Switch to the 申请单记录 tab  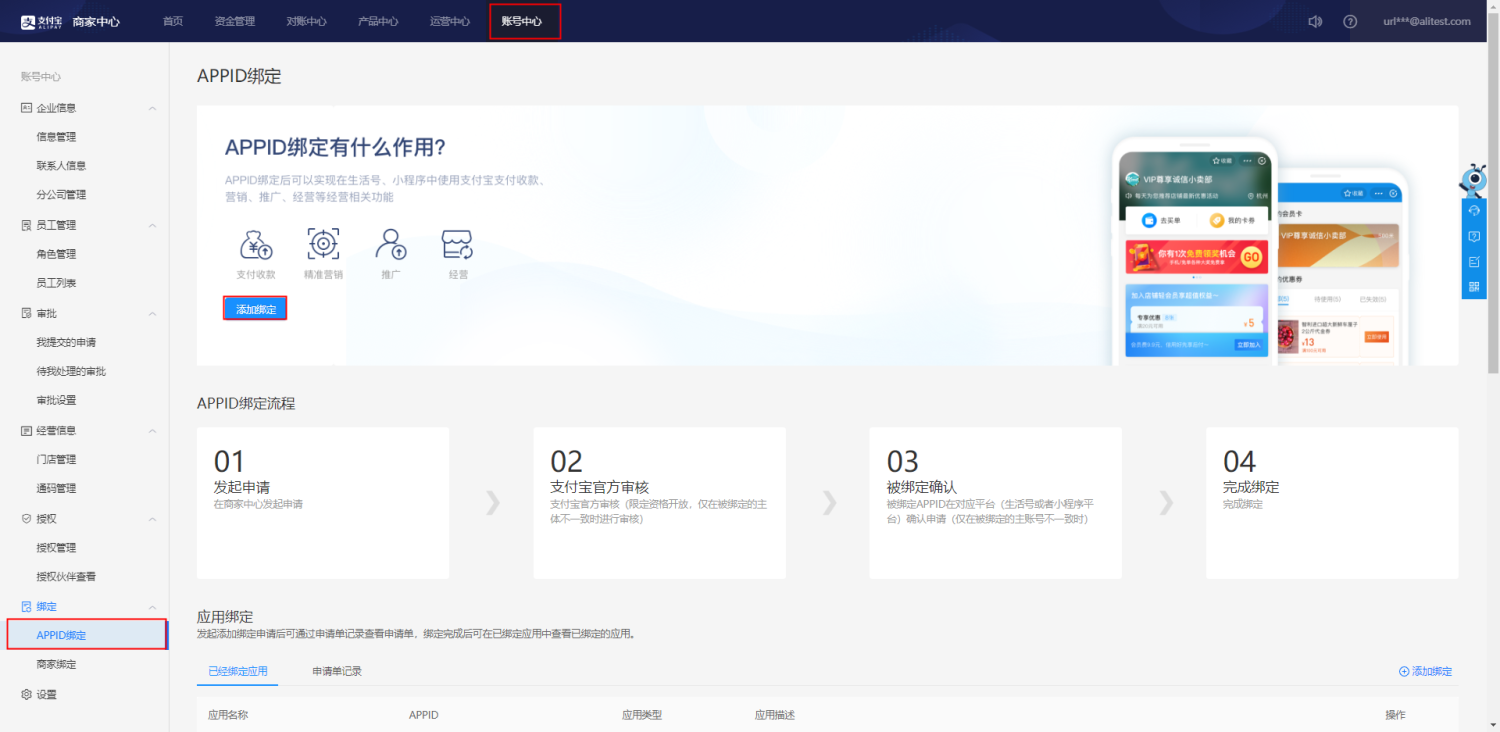(337, 671)
